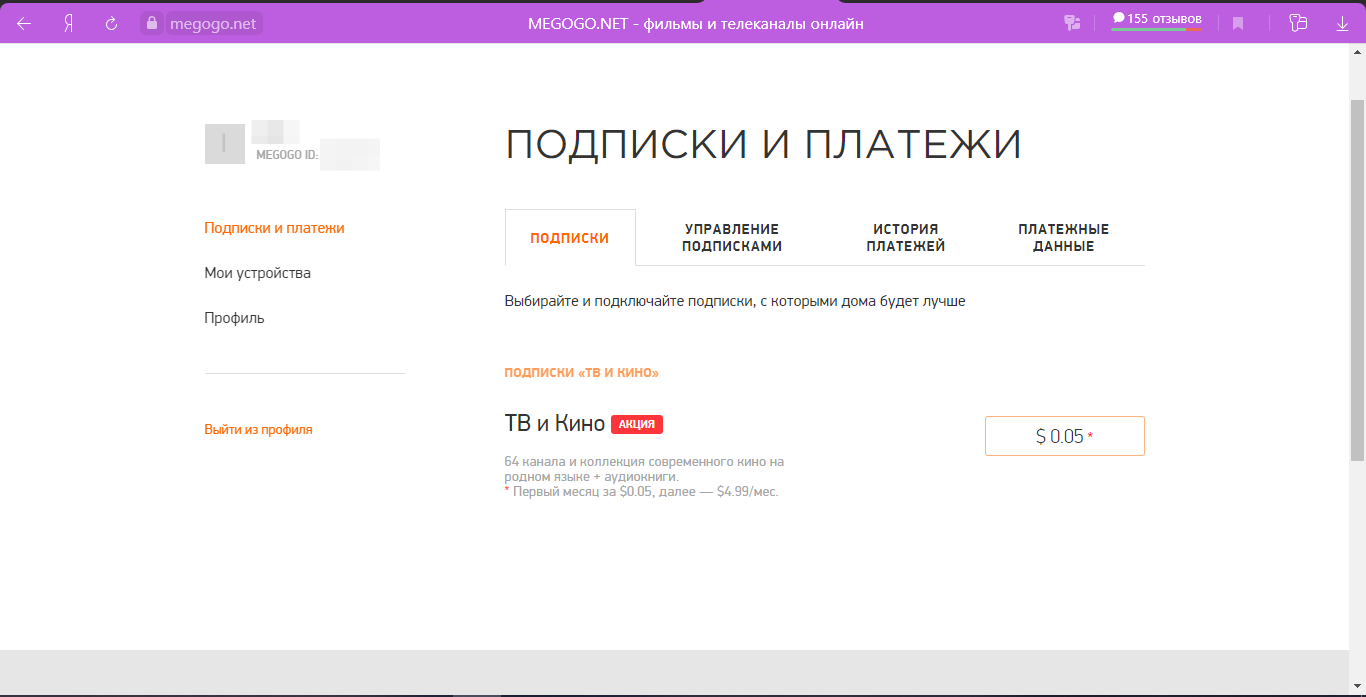Open the История платежей tab

point(906,238)
